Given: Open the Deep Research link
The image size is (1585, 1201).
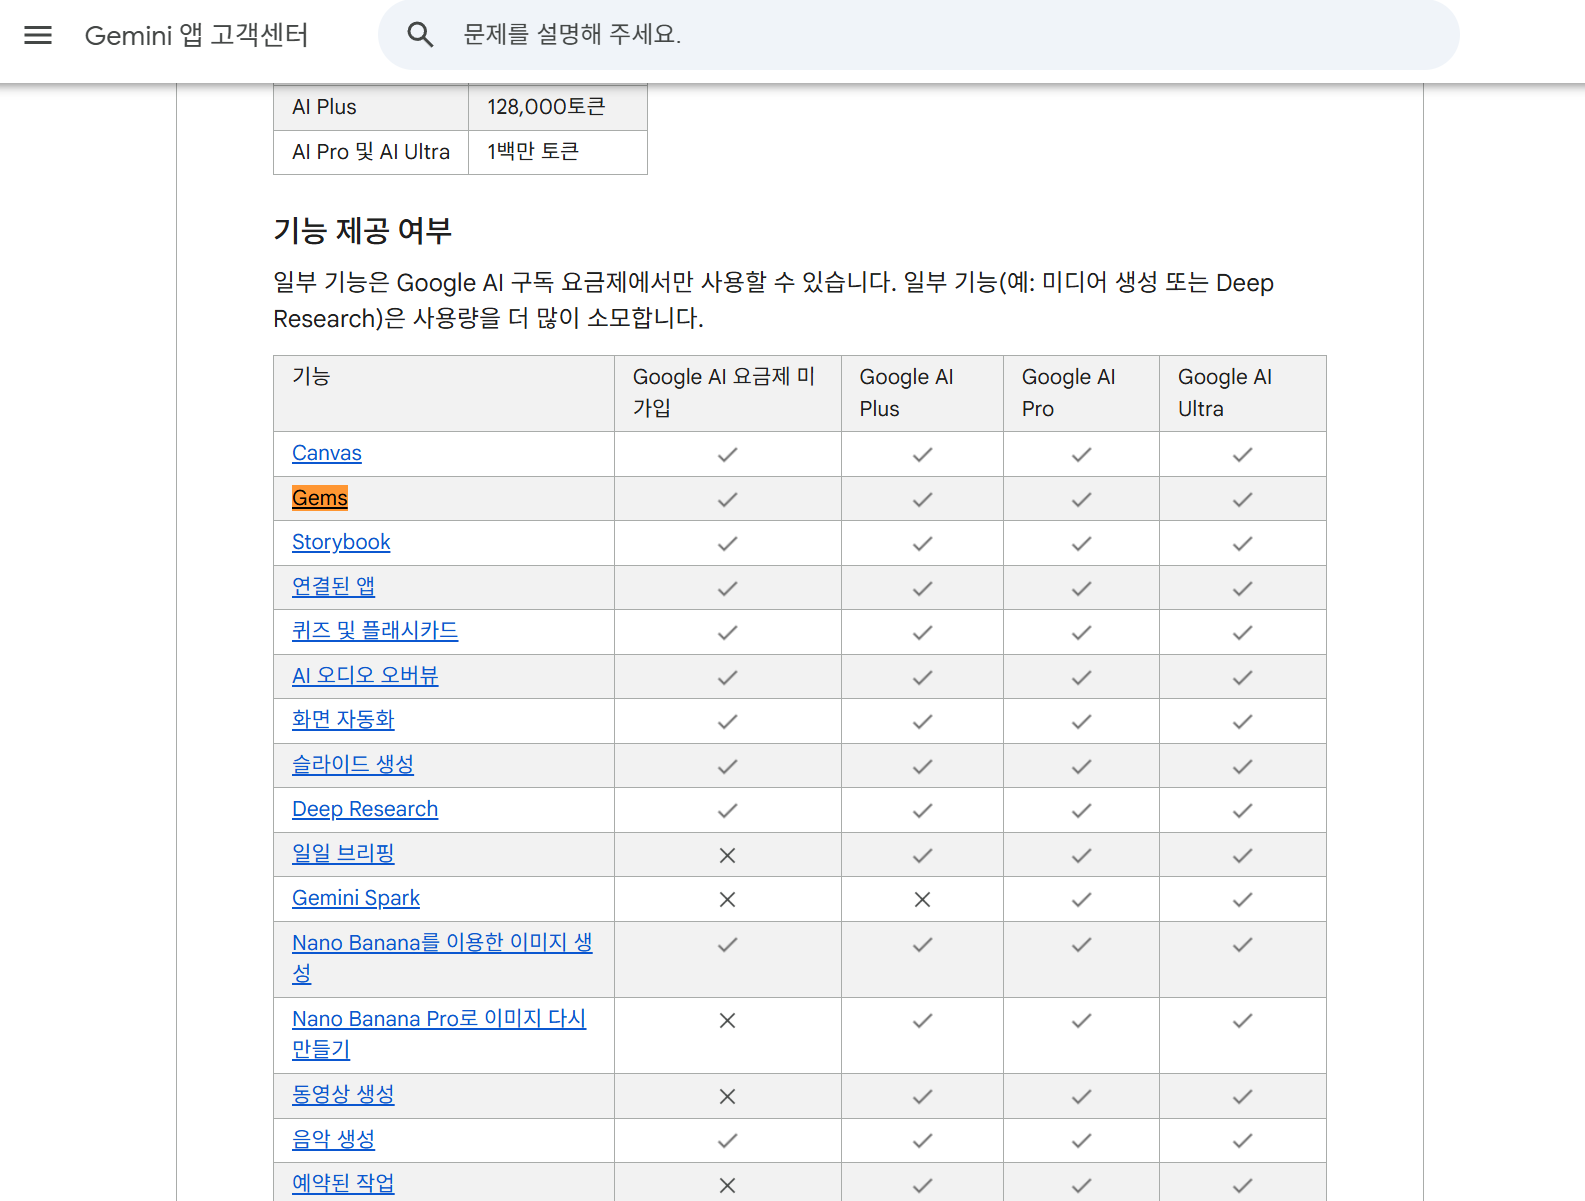Looking at the screenshot, I should point(365,809).
